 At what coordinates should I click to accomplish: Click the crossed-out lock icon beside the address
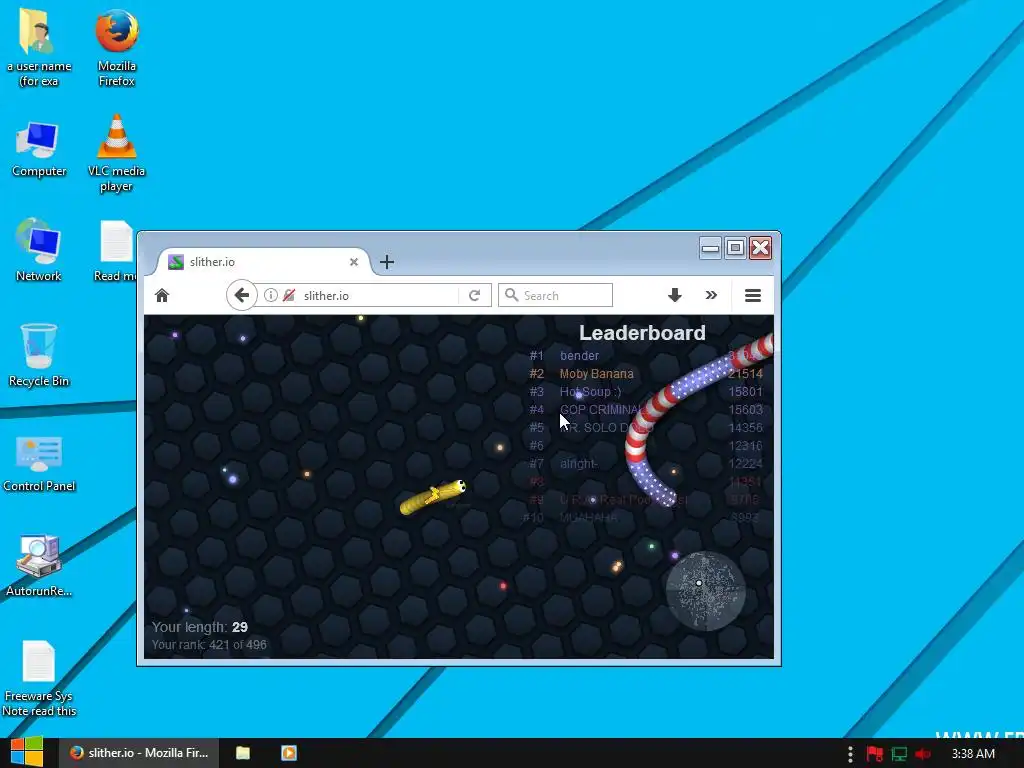tap(289, 295)
